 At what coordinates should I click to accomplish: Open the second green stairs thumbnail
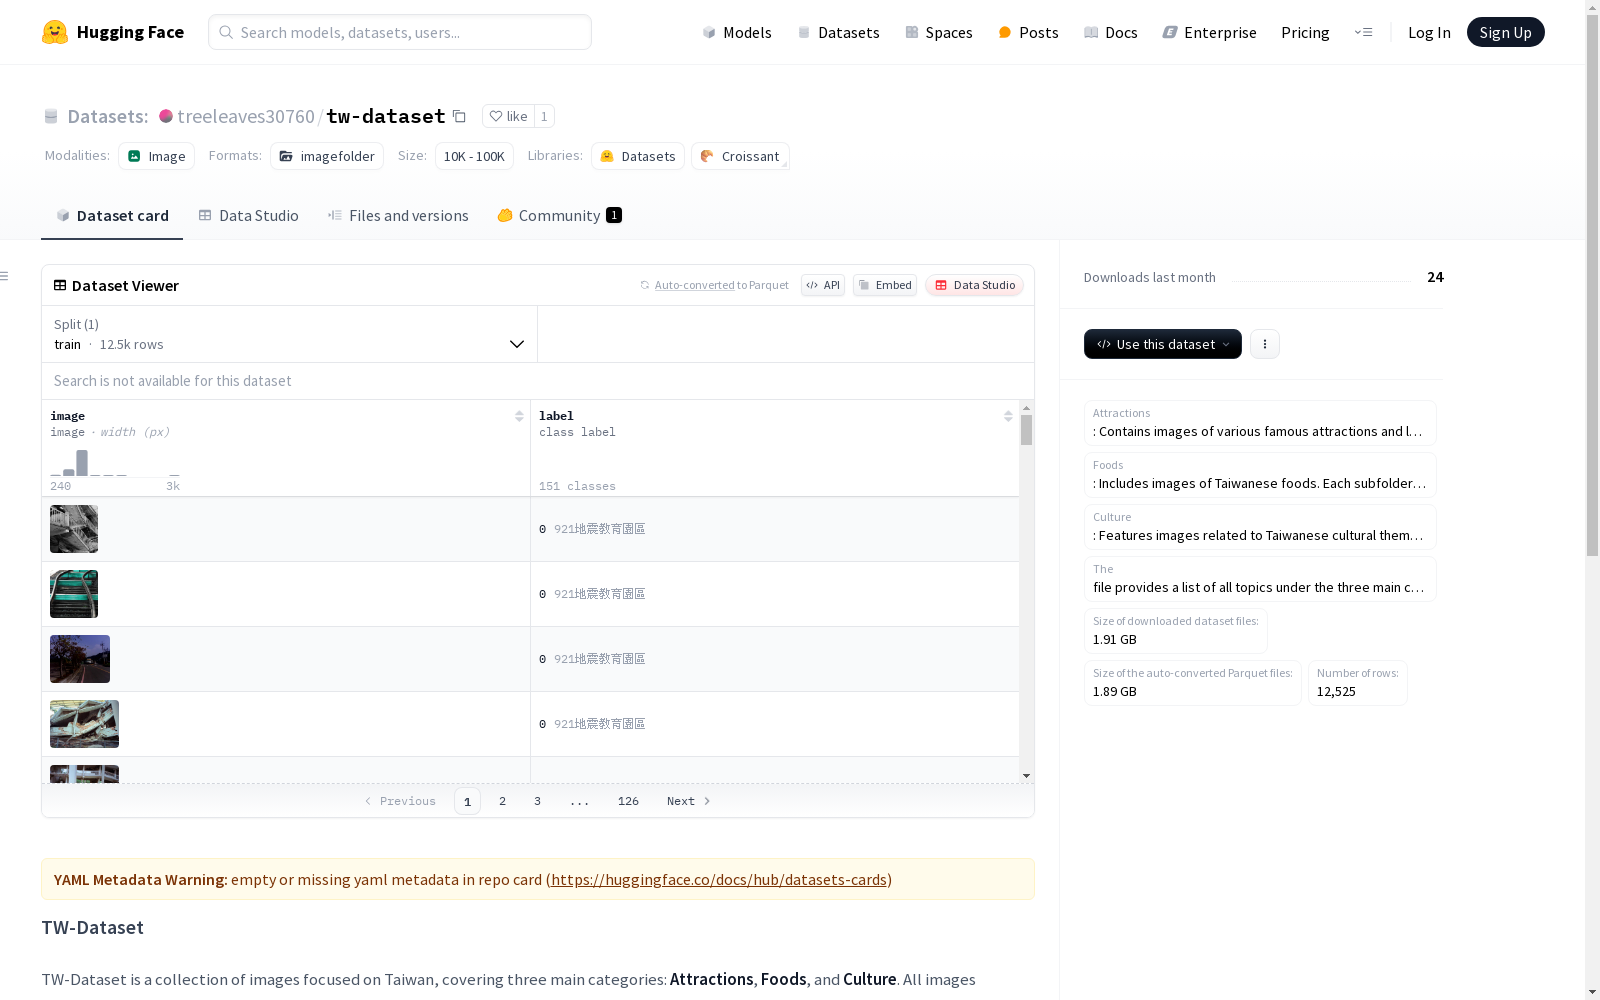point(74,594)
